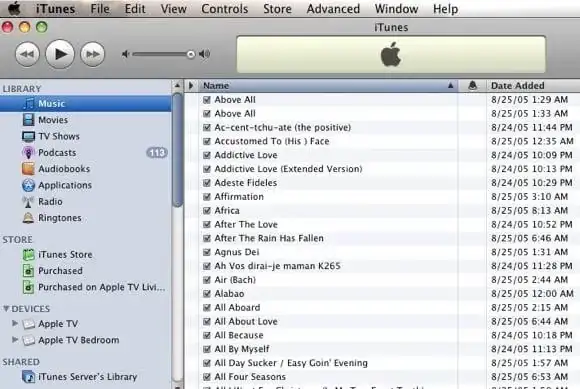
Task: Open the Store menu
Action: click(x=277, y=9)
